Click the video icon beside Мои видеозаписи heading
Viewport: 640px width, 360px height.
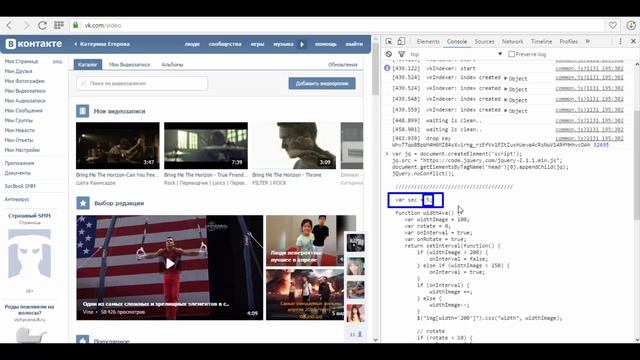(82, 111)
